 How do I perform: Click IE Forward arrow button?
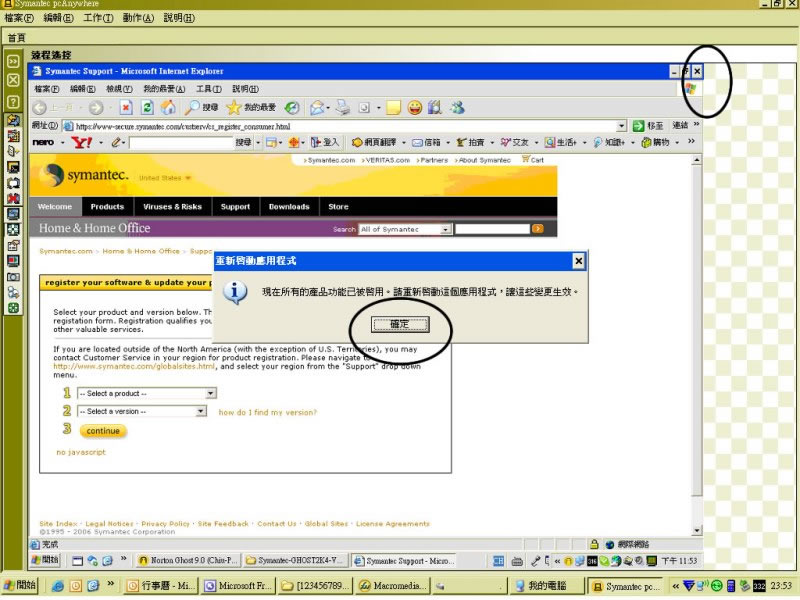tap(96, 108)
